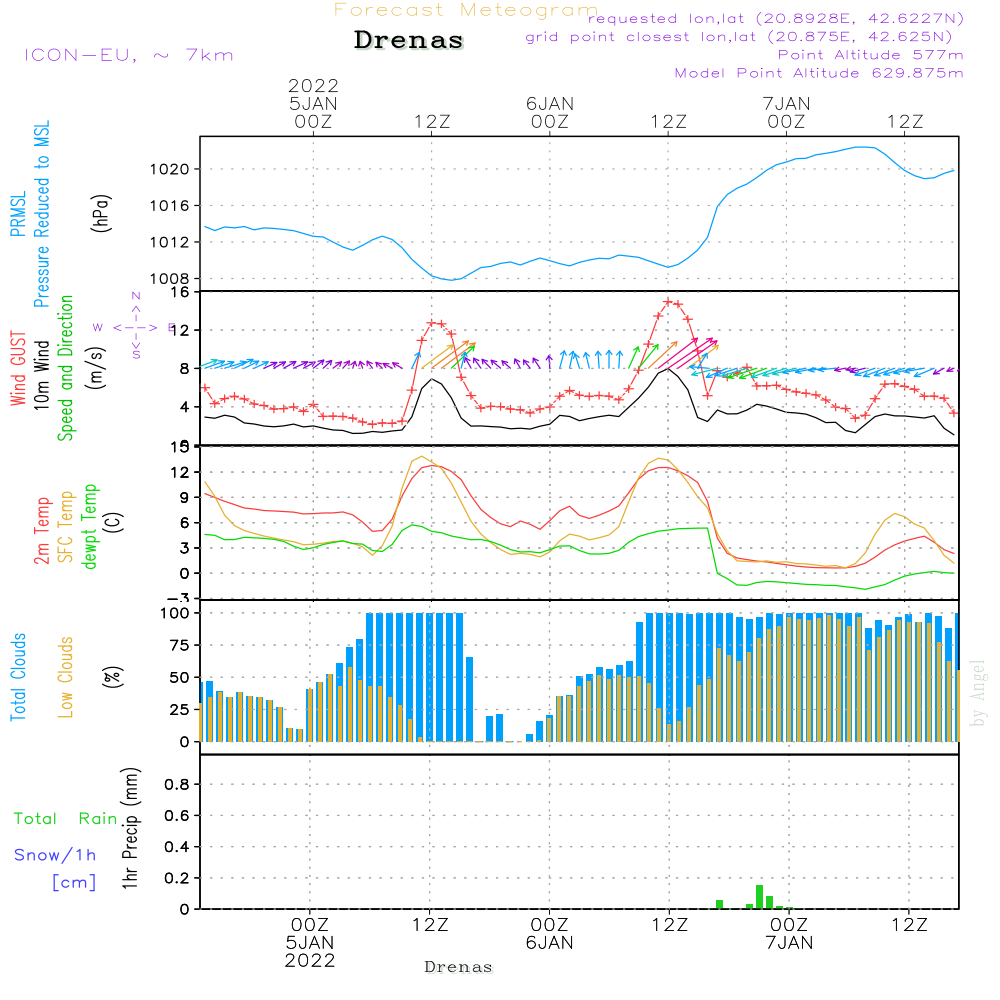1000x1000 pixels.
Task: Click 'Model Point Altitude 629.875m' text
Action: click(819, 73)
